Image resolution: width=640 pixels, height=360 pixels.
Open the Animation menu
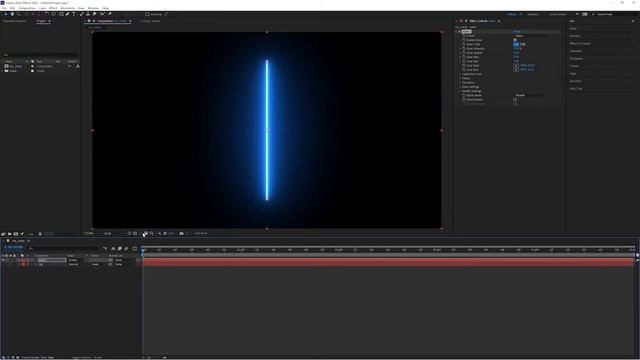pyautogui.click(x=68, y=8)
